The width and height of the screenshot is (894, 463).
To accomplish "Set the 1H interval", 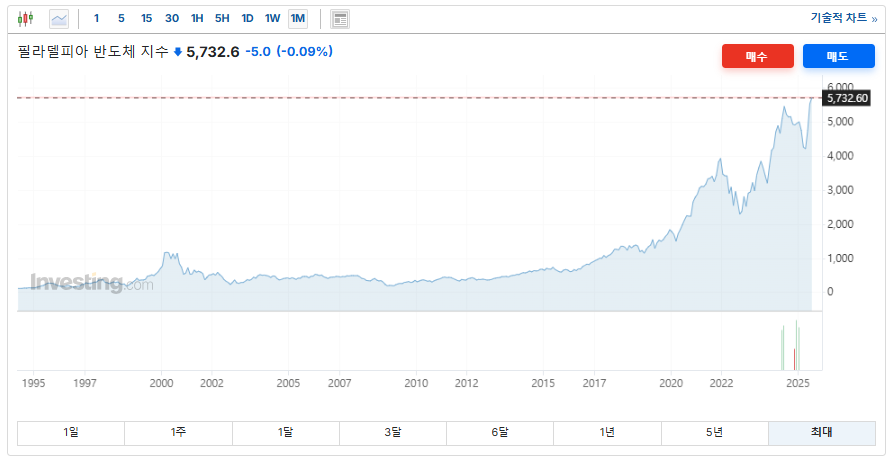I will [197, 19].
